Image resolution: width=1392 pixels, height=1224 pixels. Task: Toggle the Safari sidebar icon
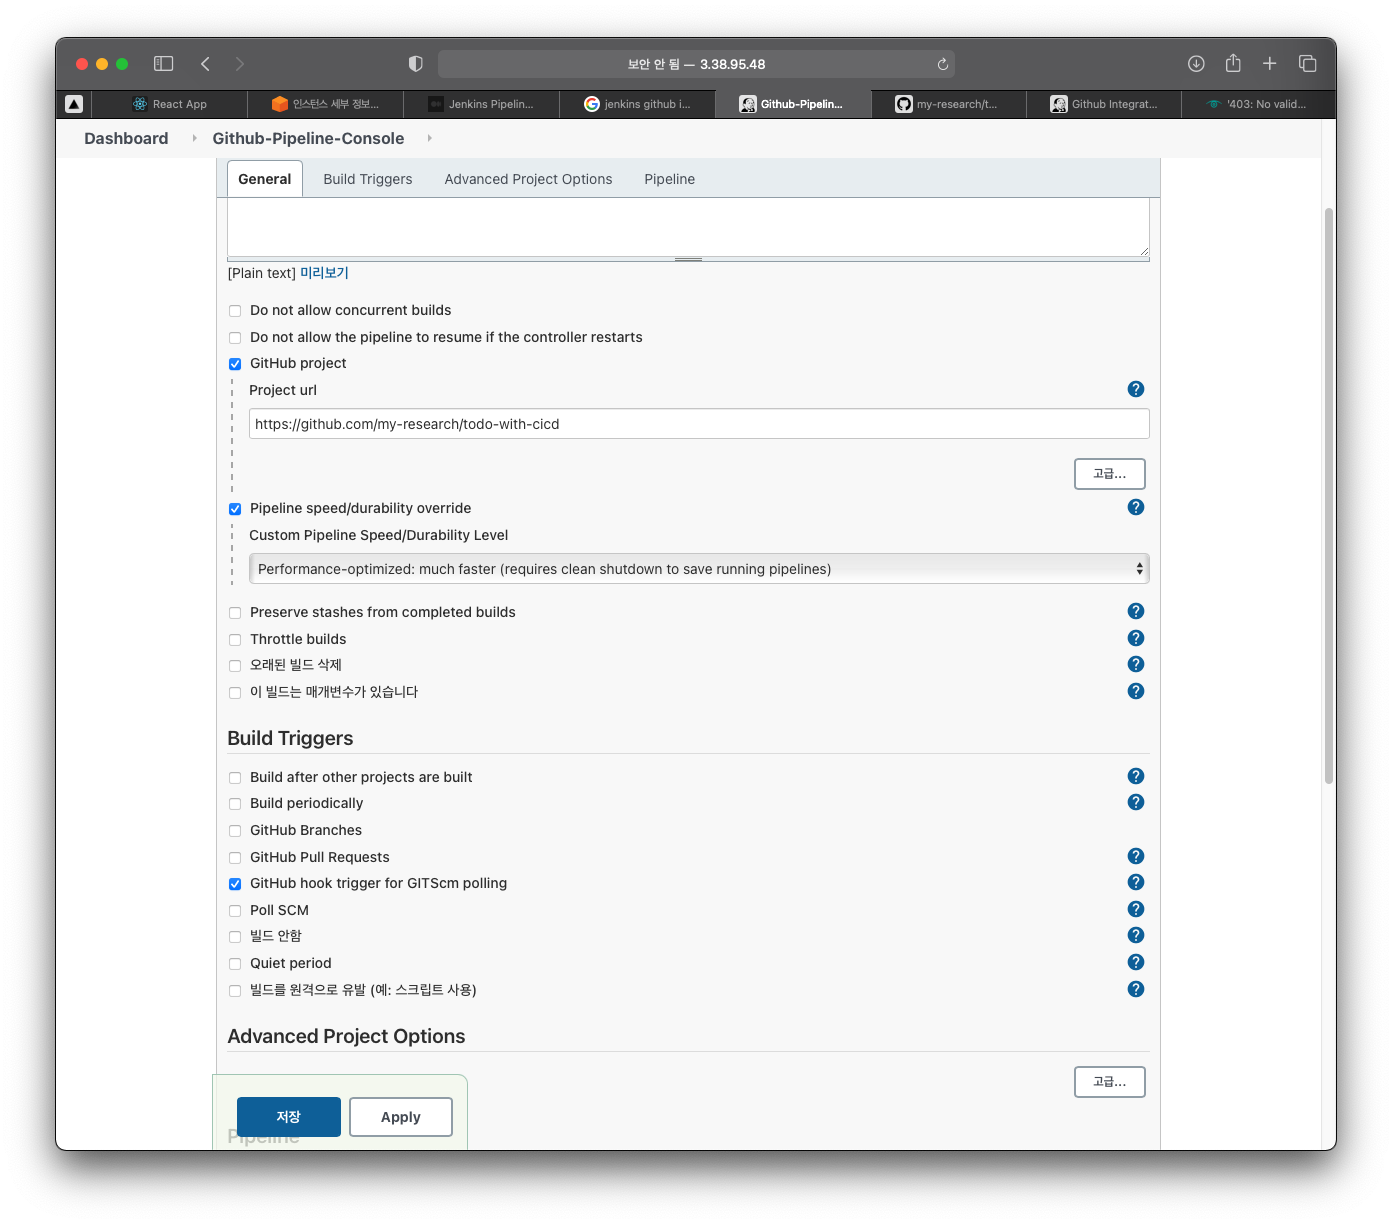click(164, 64)
